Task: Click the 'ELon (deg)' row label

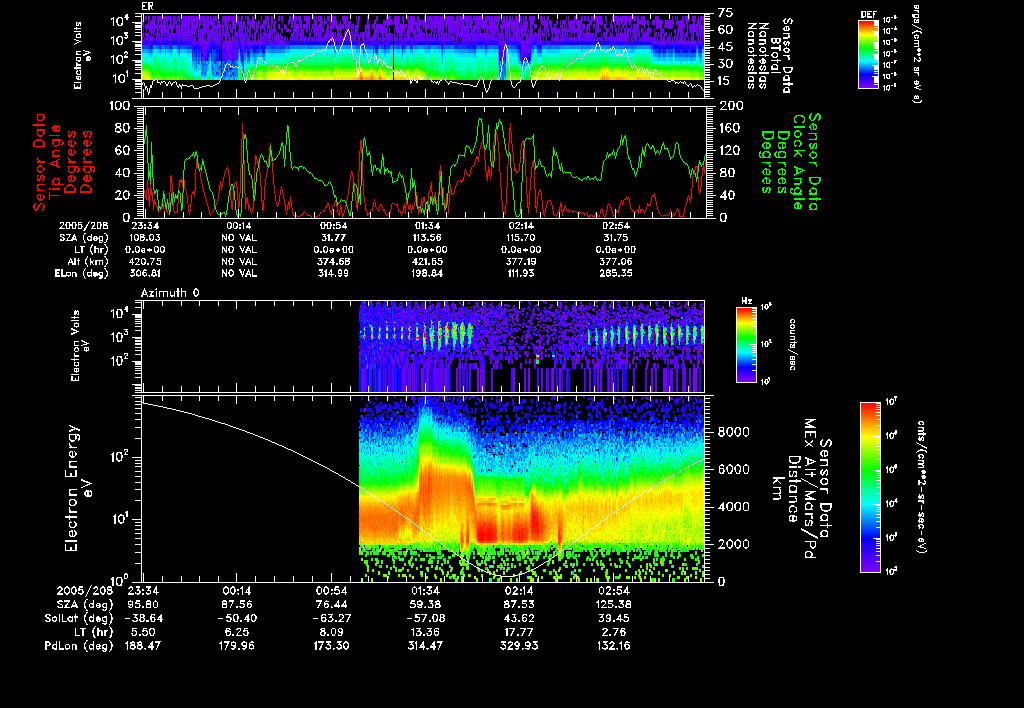Action: (x=82, y=274)
